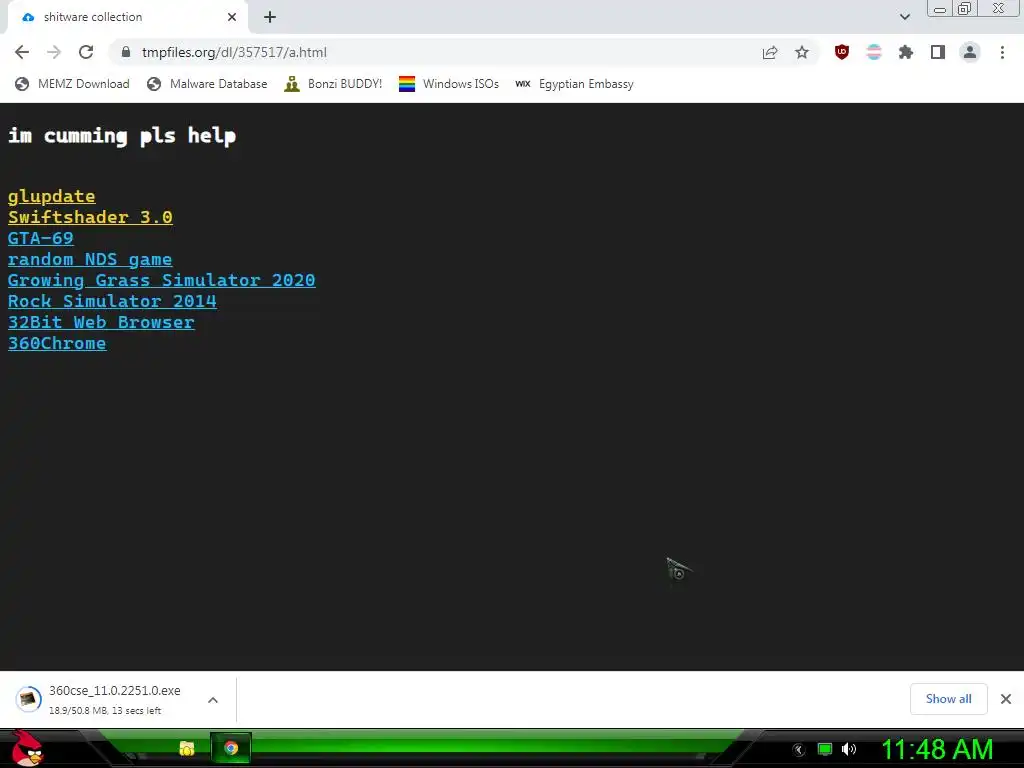Image resolution: width=1024 pixels, height=768 pixels.
Task: Open the random NDS game link
Action: pos(90,259)
